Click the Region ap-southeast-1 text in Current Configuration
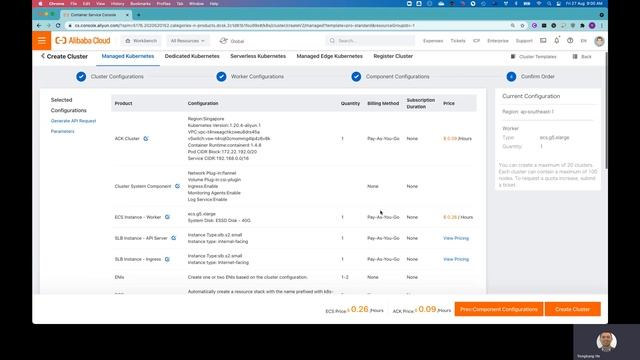The height and width of the screenshot is (360, 640). 528,111
